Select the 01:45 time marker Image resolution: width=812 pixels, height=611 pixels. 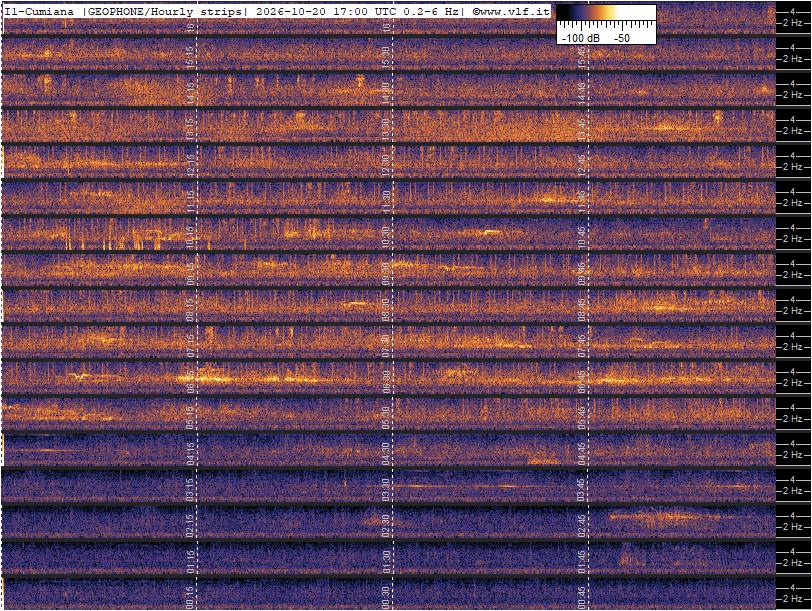pyautogui.click(x=582, y=562)
